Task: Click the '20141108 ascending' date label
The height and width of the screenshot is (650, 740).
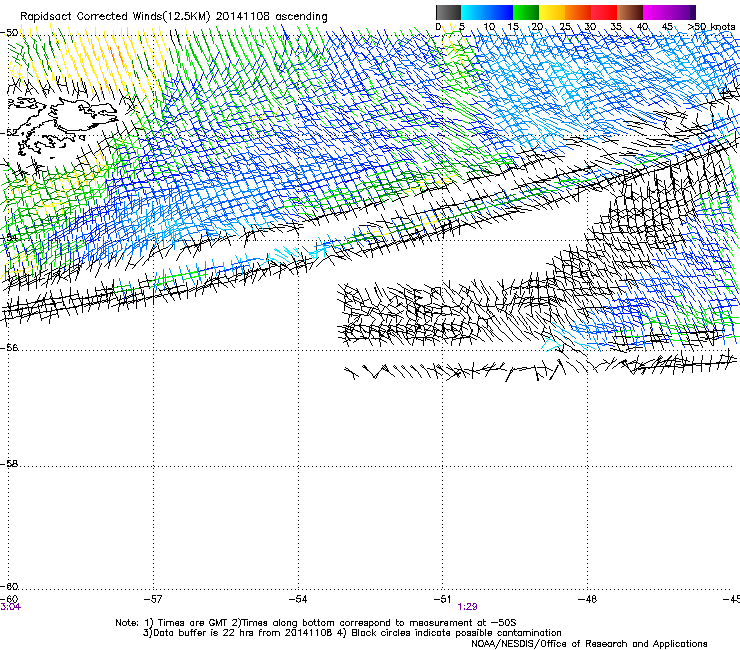Action: click(271, 17)
